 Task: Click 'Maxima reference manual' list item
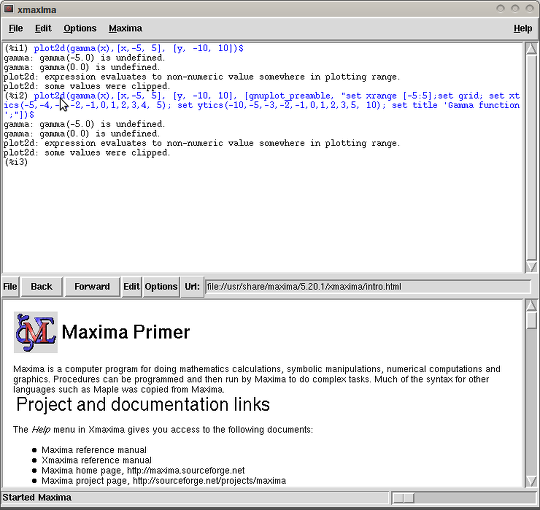94,450
